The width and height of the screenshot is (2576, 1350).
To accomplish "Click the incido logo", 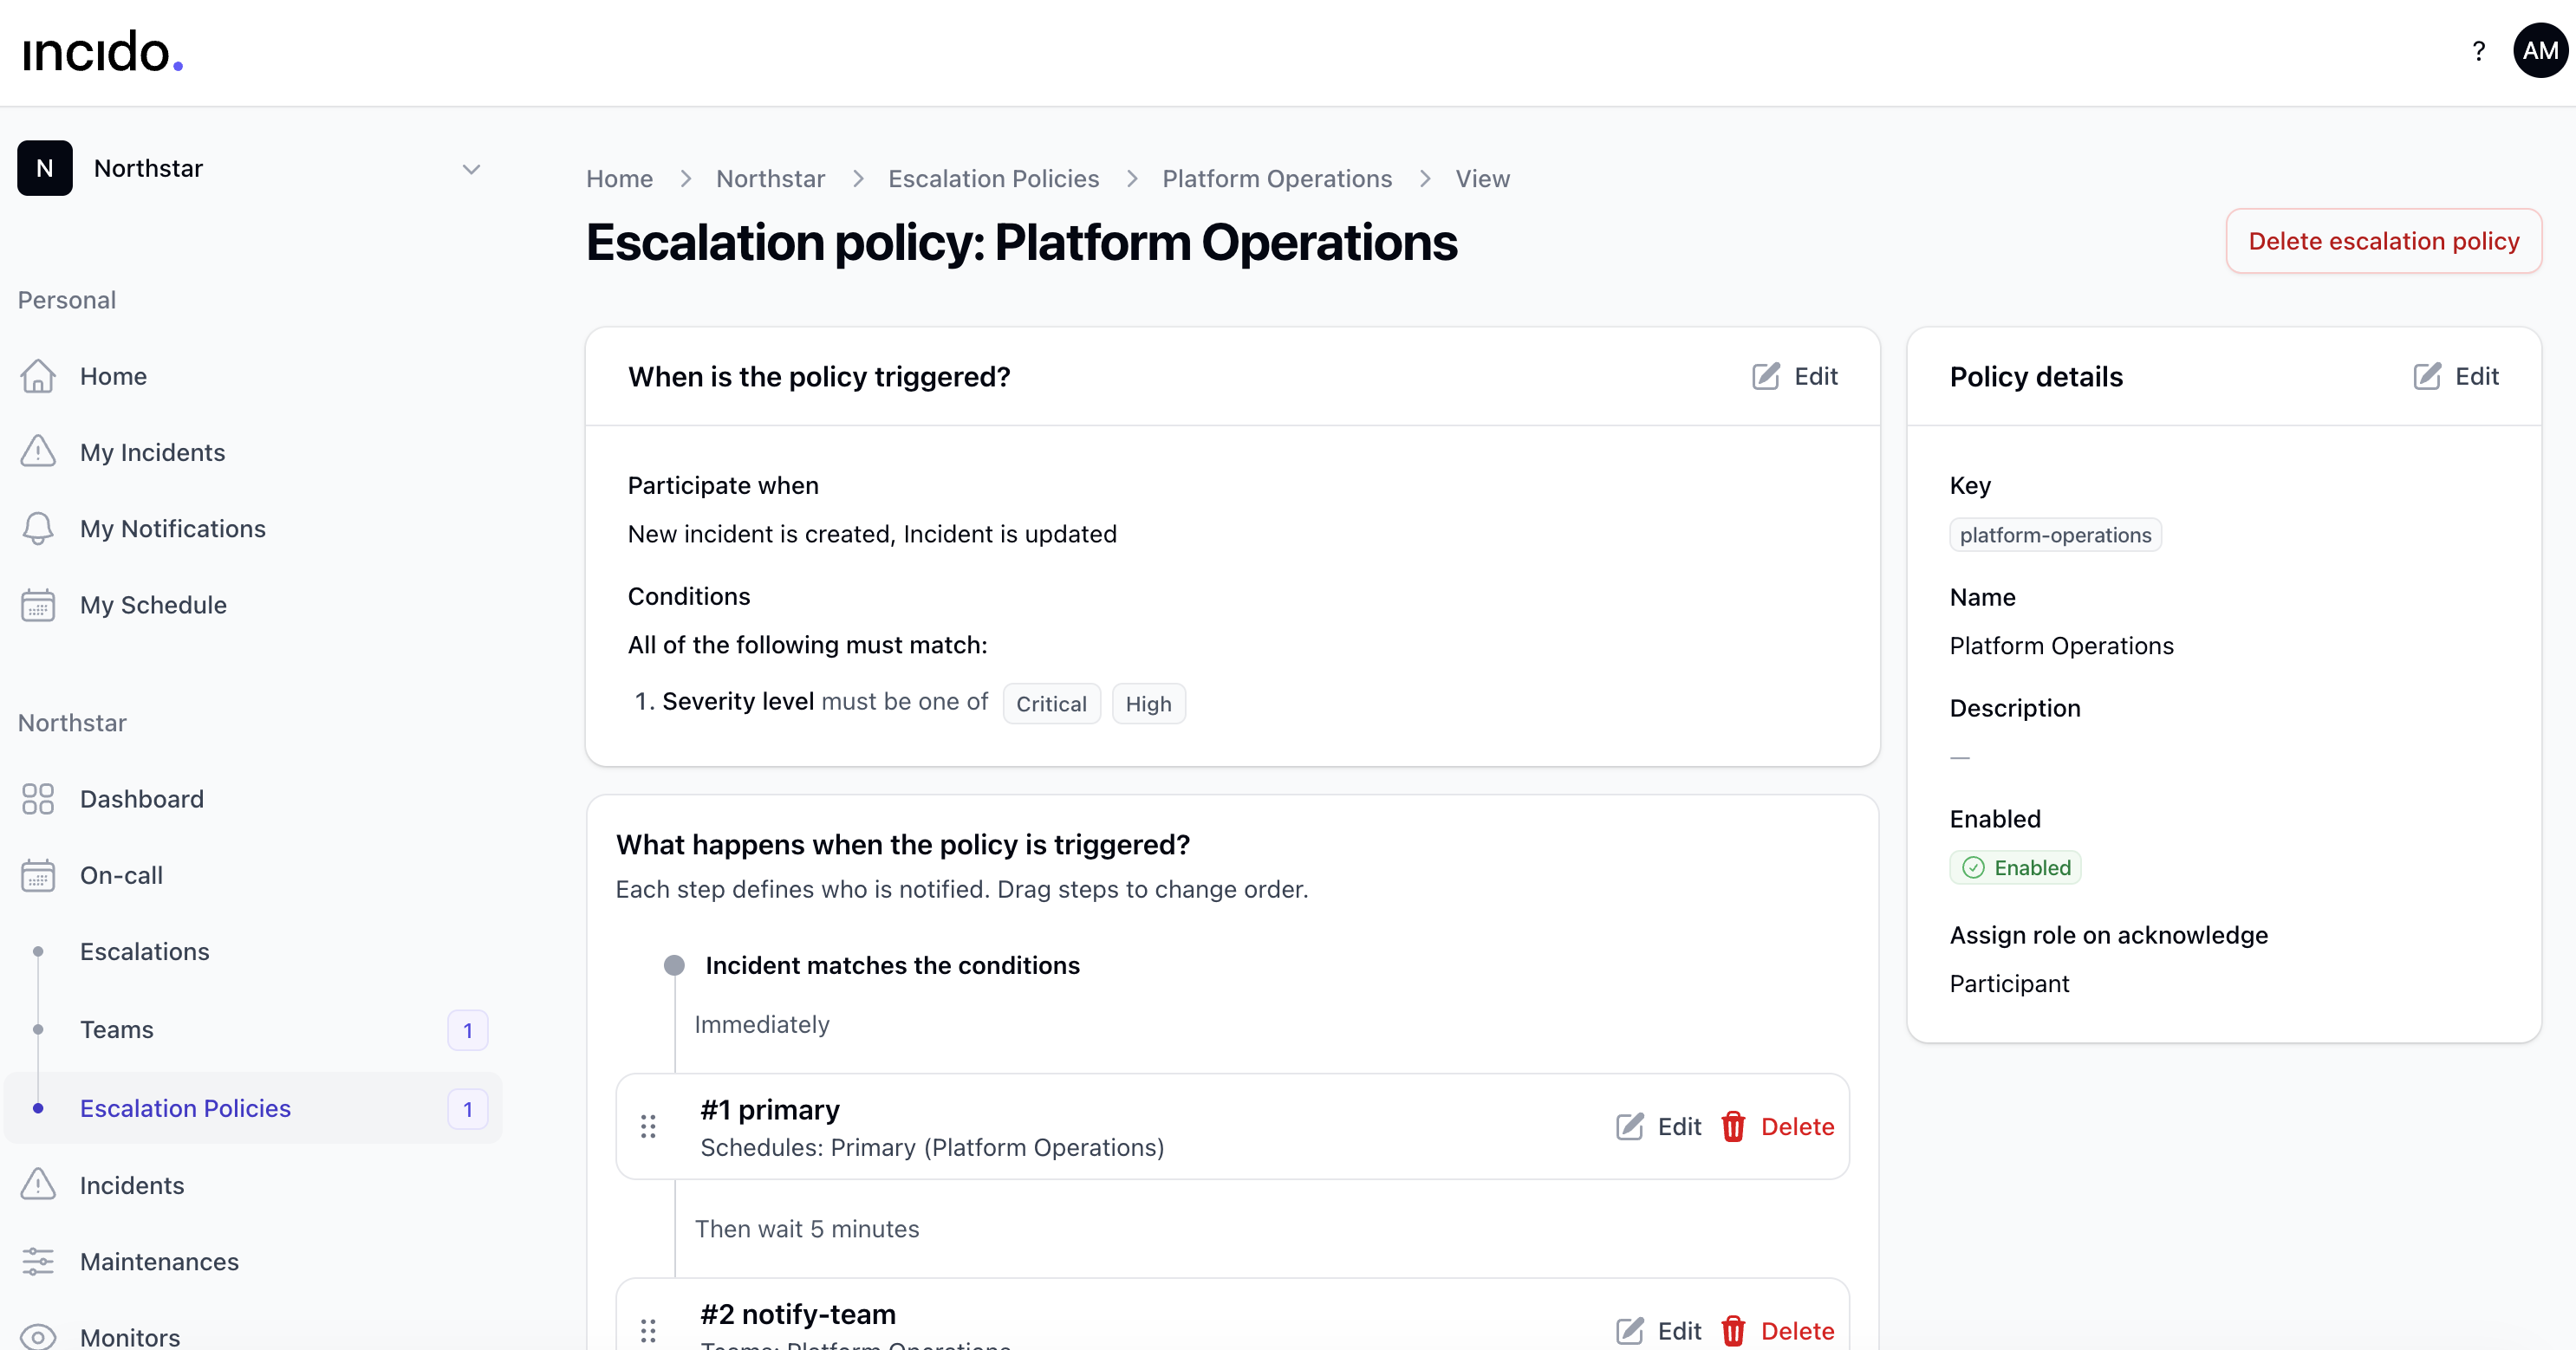I will (x=103, y=52).
